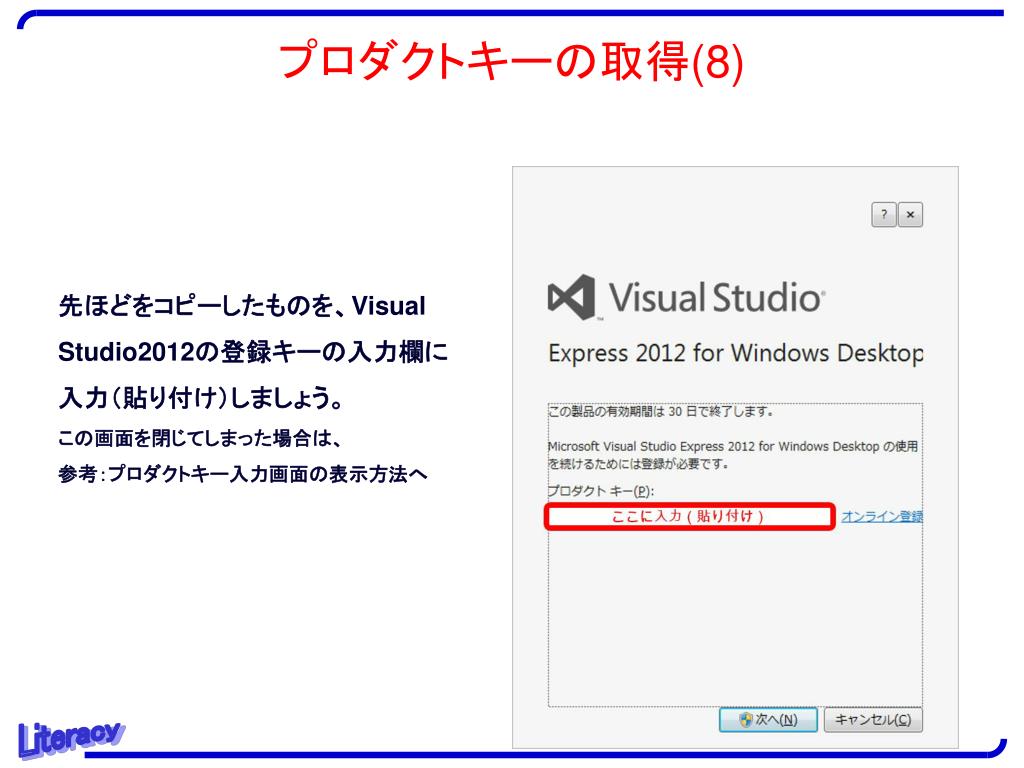1024x768 pixels.
Task: Click the text '入力(貼り付け)しましょう。'
Action: click(x=201, y=398)
